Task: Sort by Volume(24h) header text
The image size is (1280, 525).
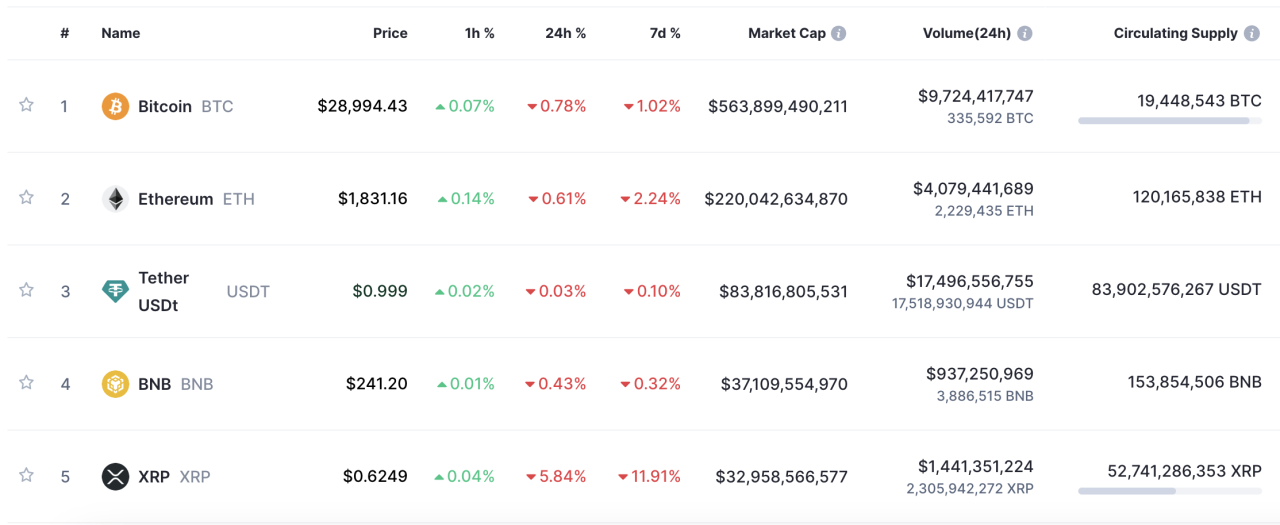Action: (x=968, y=33)
